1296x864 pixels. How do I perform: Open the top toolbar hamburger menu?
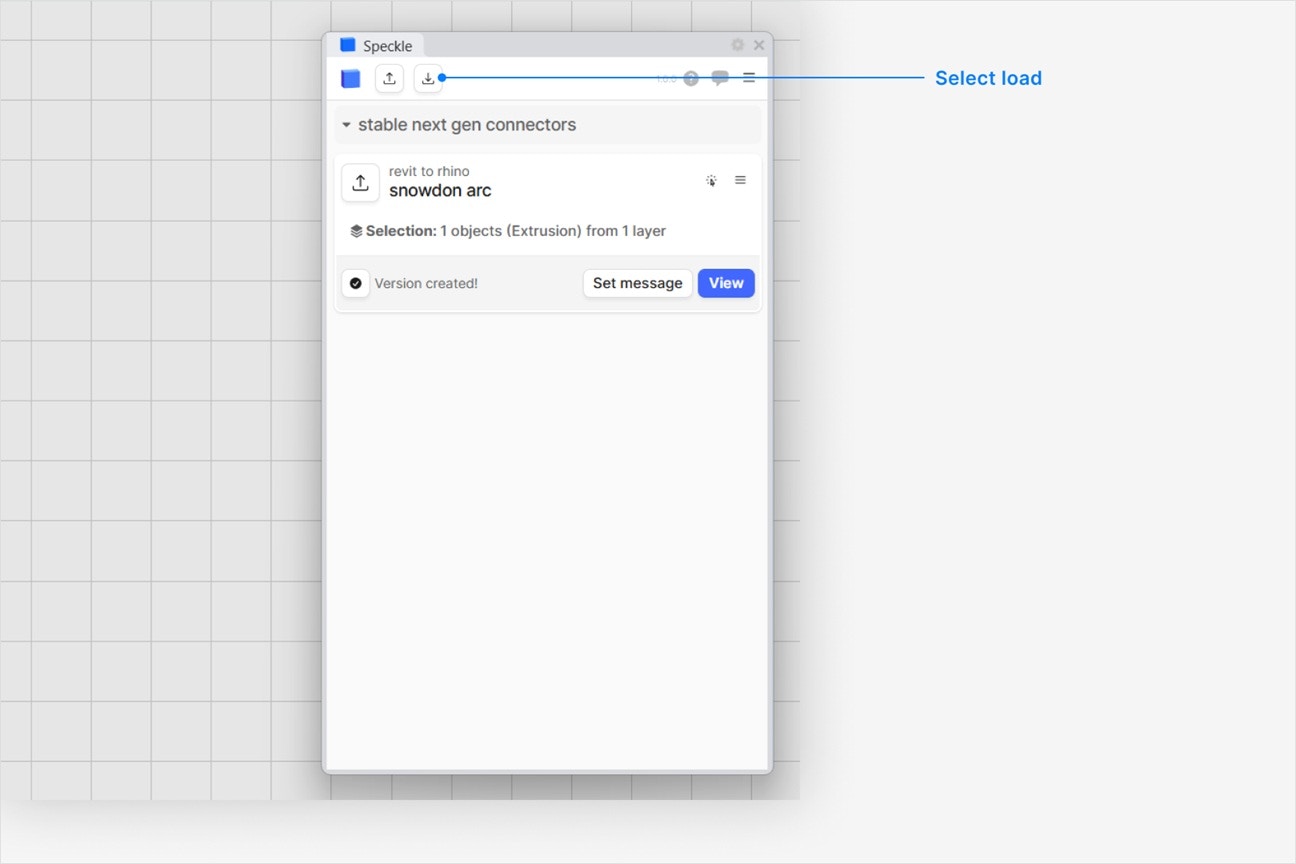749,78
